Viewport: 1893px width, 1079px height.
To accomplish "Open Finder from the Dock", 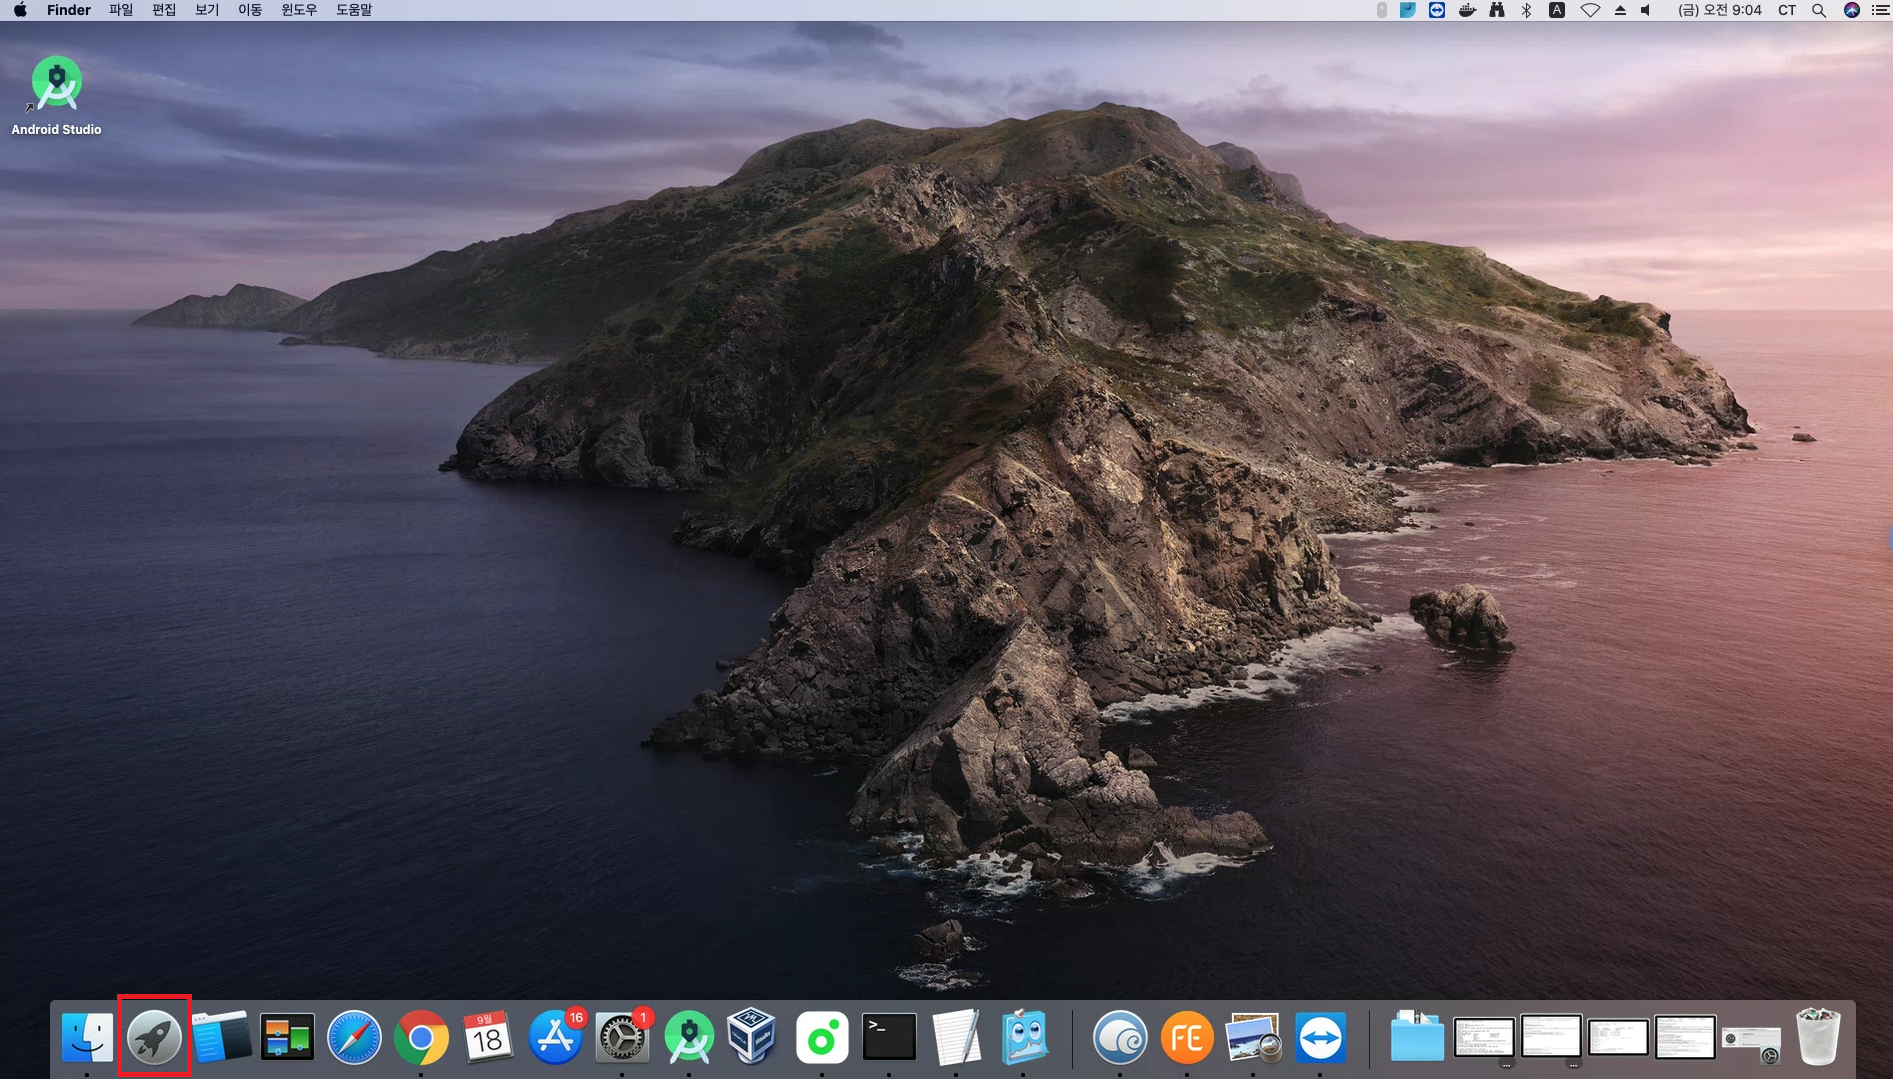I will (x=87, y=1038).
